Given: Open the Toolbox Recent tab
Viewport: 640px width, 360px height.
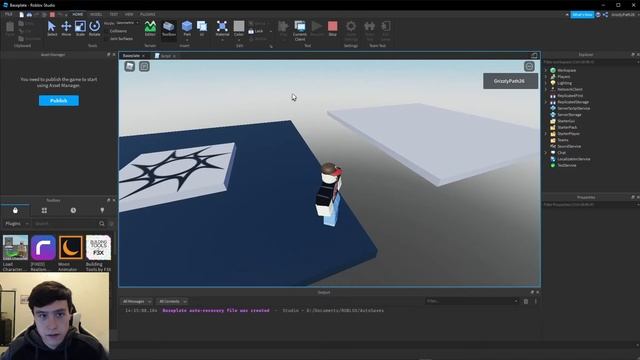Looking at the screenshot, I should point(73,210).
